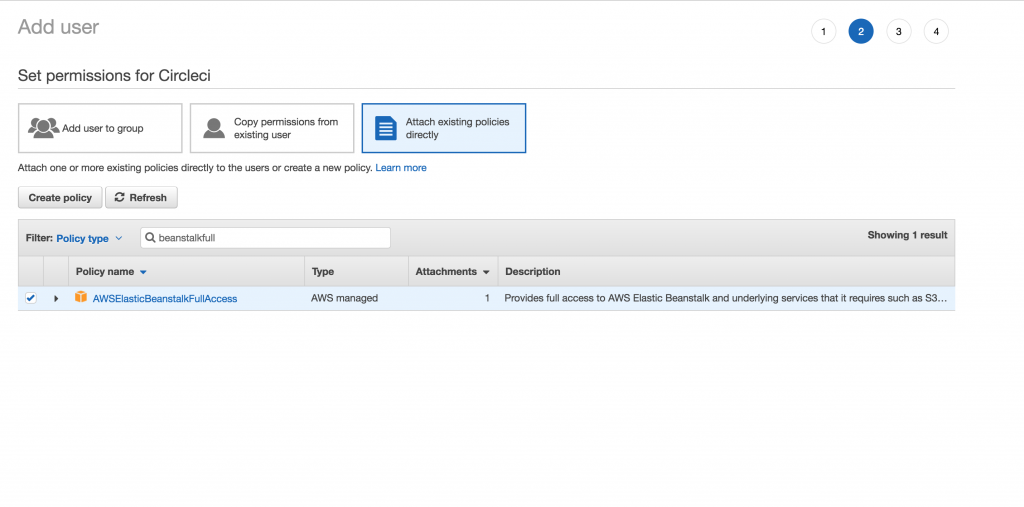Click the attachments count 1 cell
The width and height of the screenshot is (1024, 507).
(487, 298)
